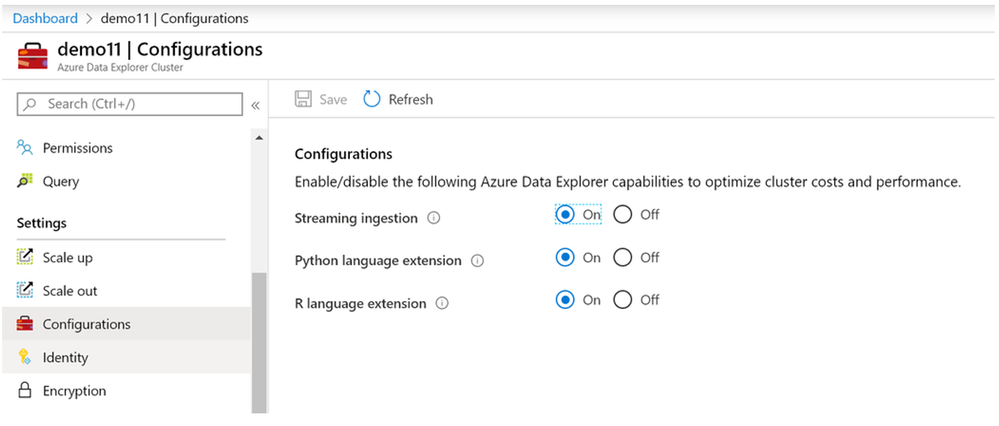The width and height of the screenshot is (999, 426).
Task: Click the Scale up icon
Action: pos(24,258)
